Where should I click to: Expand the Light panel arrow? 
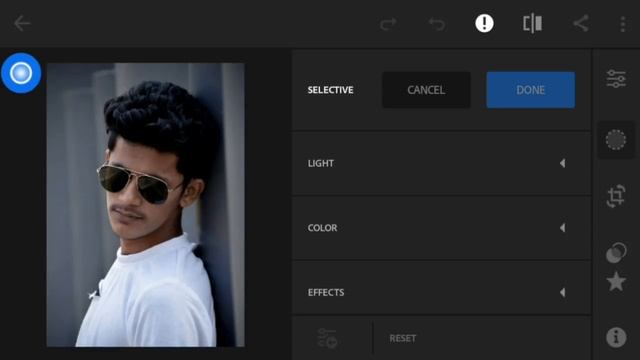(563, 163)
